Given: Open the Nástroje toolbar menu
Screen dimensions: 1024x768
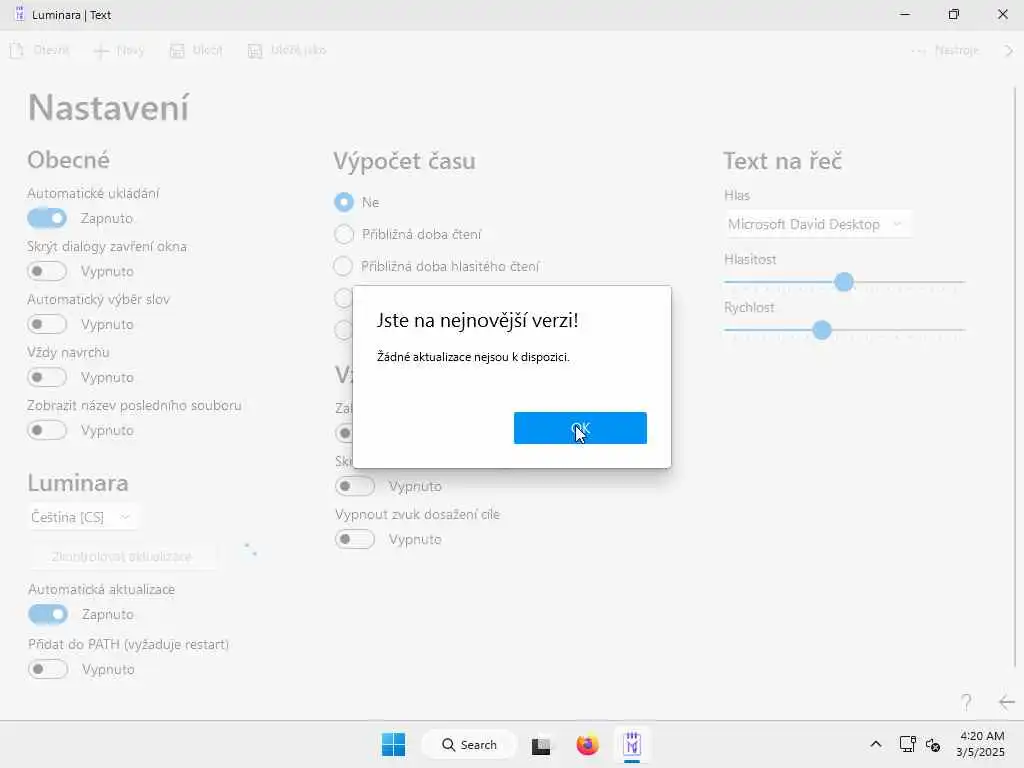Looking at the screenshot, I should coord(945,50).
